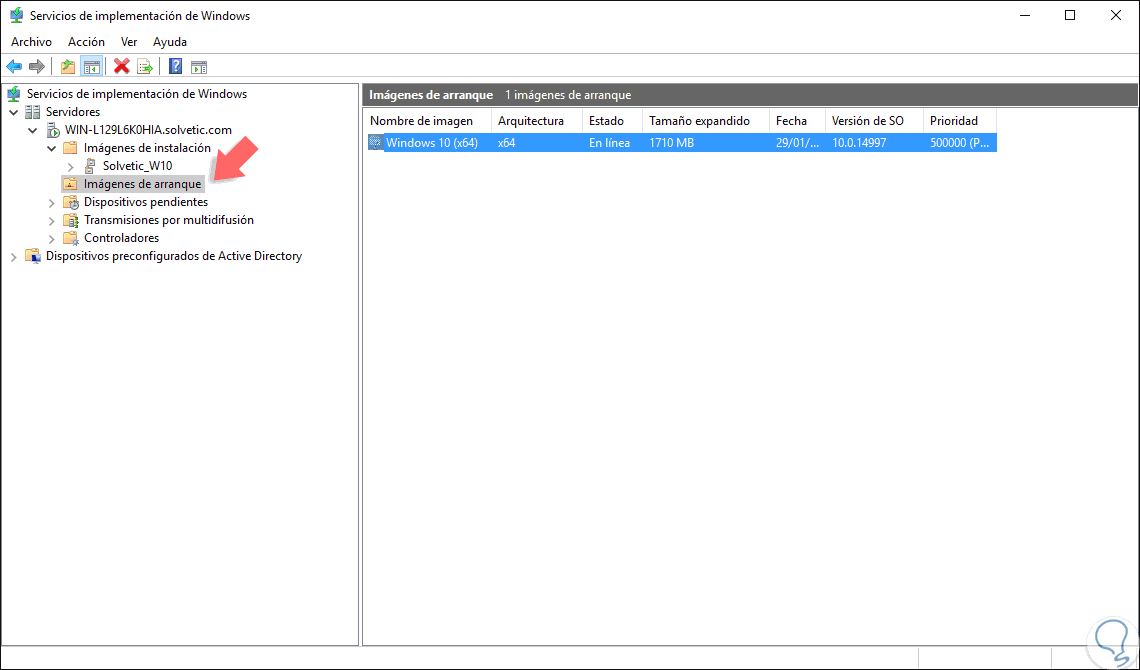Screen dimensions: 1140x670
Task: Sort by Fecha column header
Action: [798, 121]
